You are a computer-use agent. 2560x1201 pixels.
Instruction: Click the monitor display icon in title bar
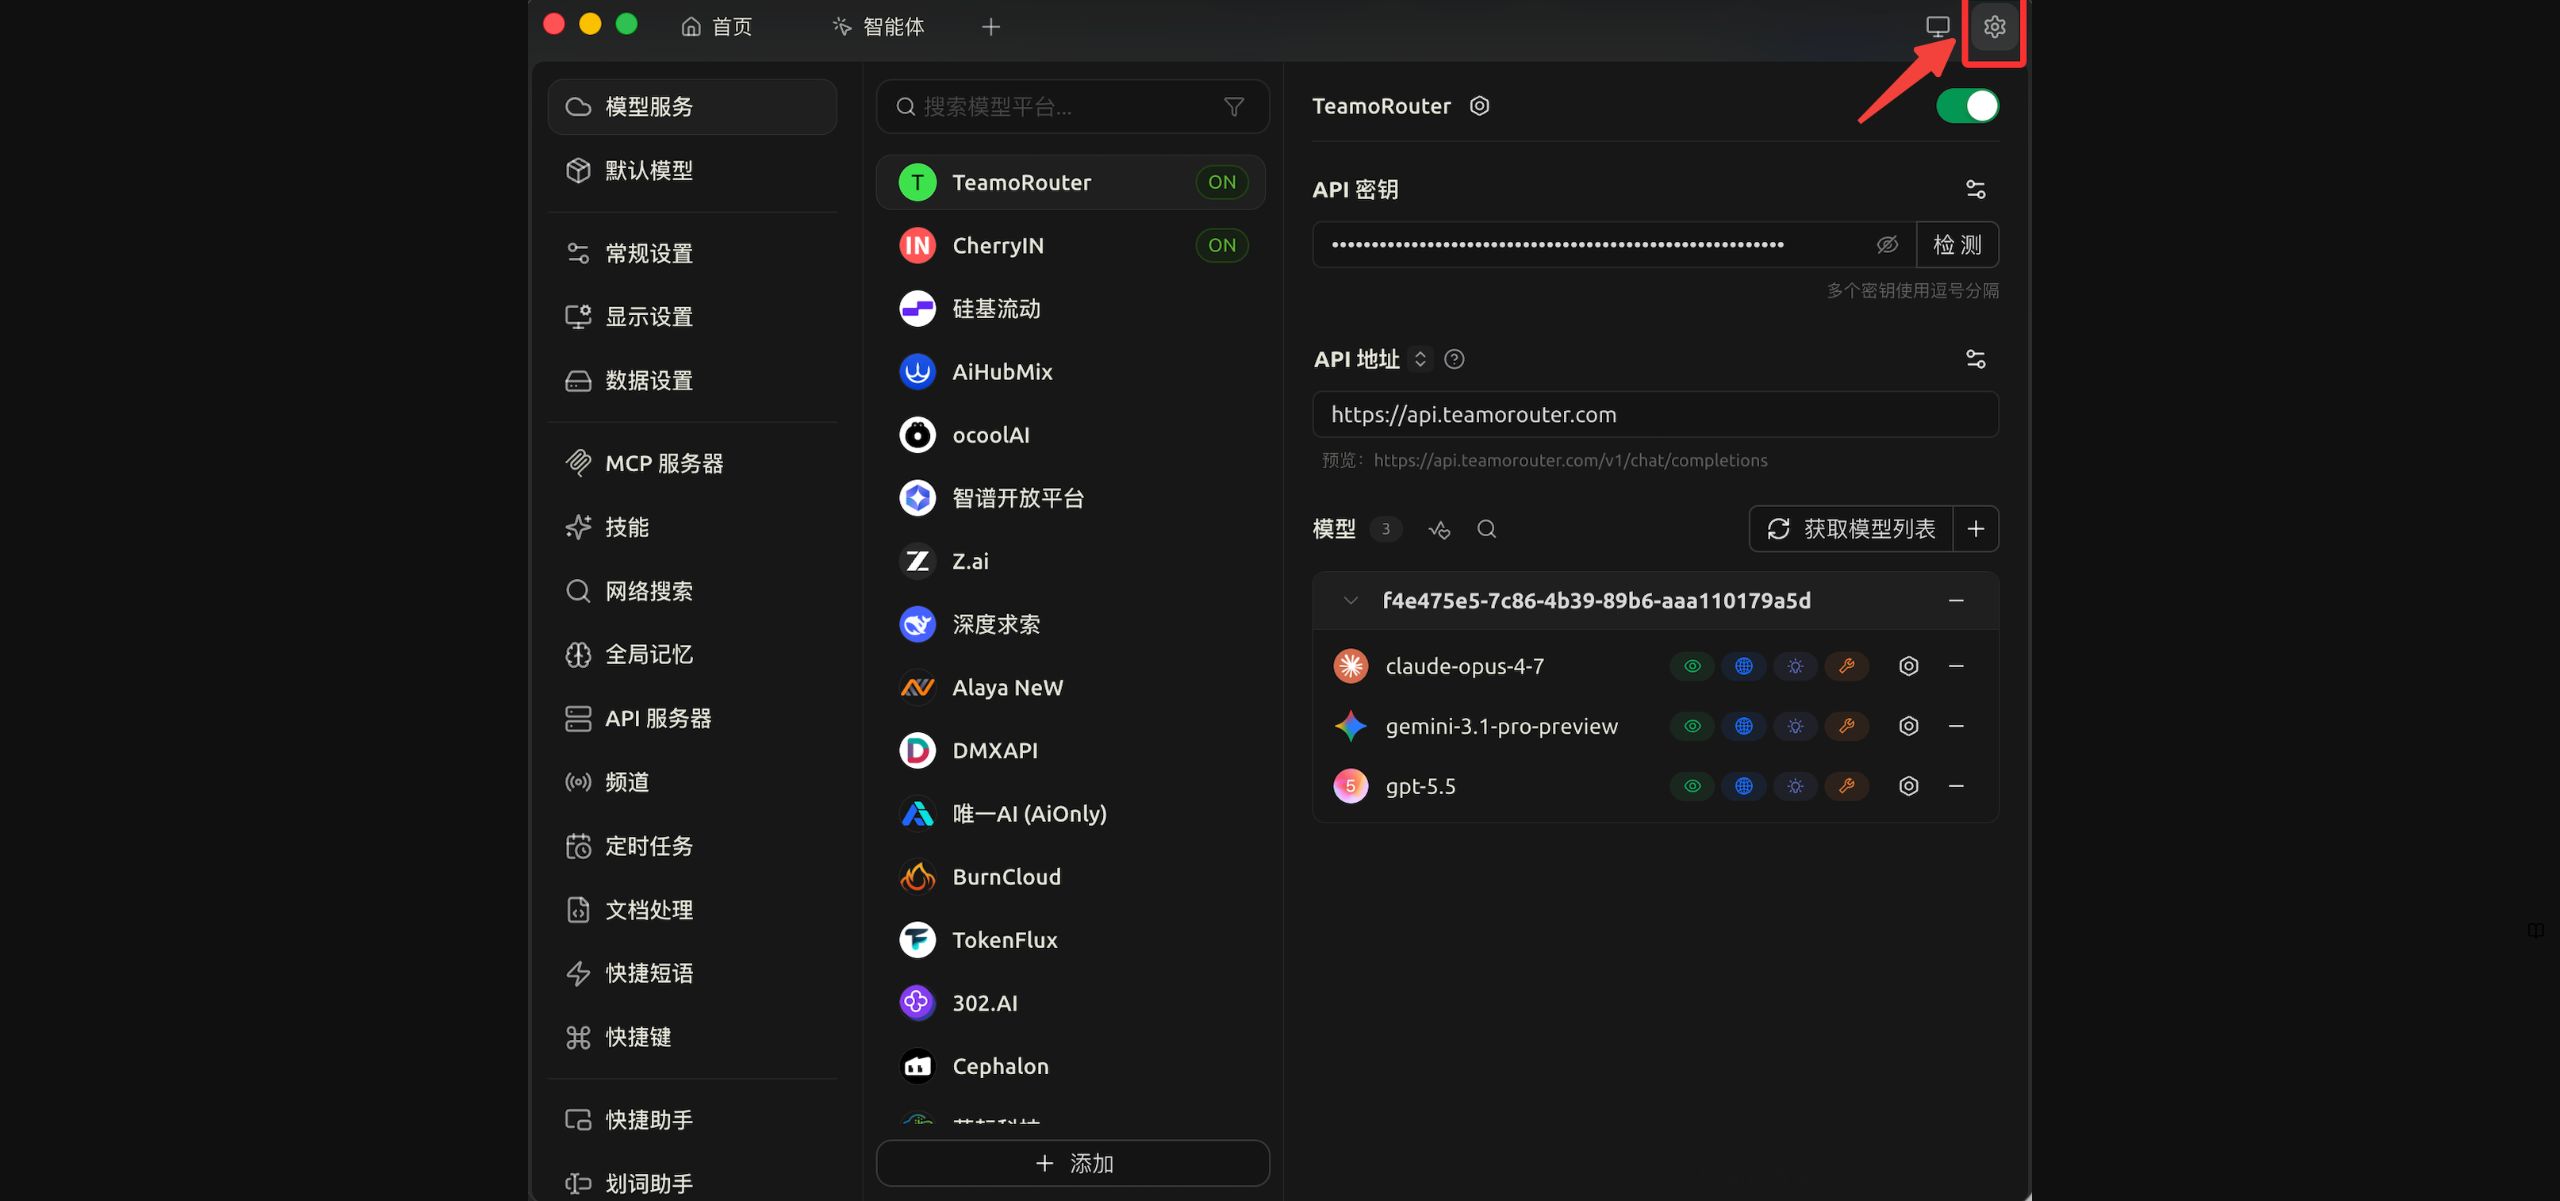[1938, 27]
